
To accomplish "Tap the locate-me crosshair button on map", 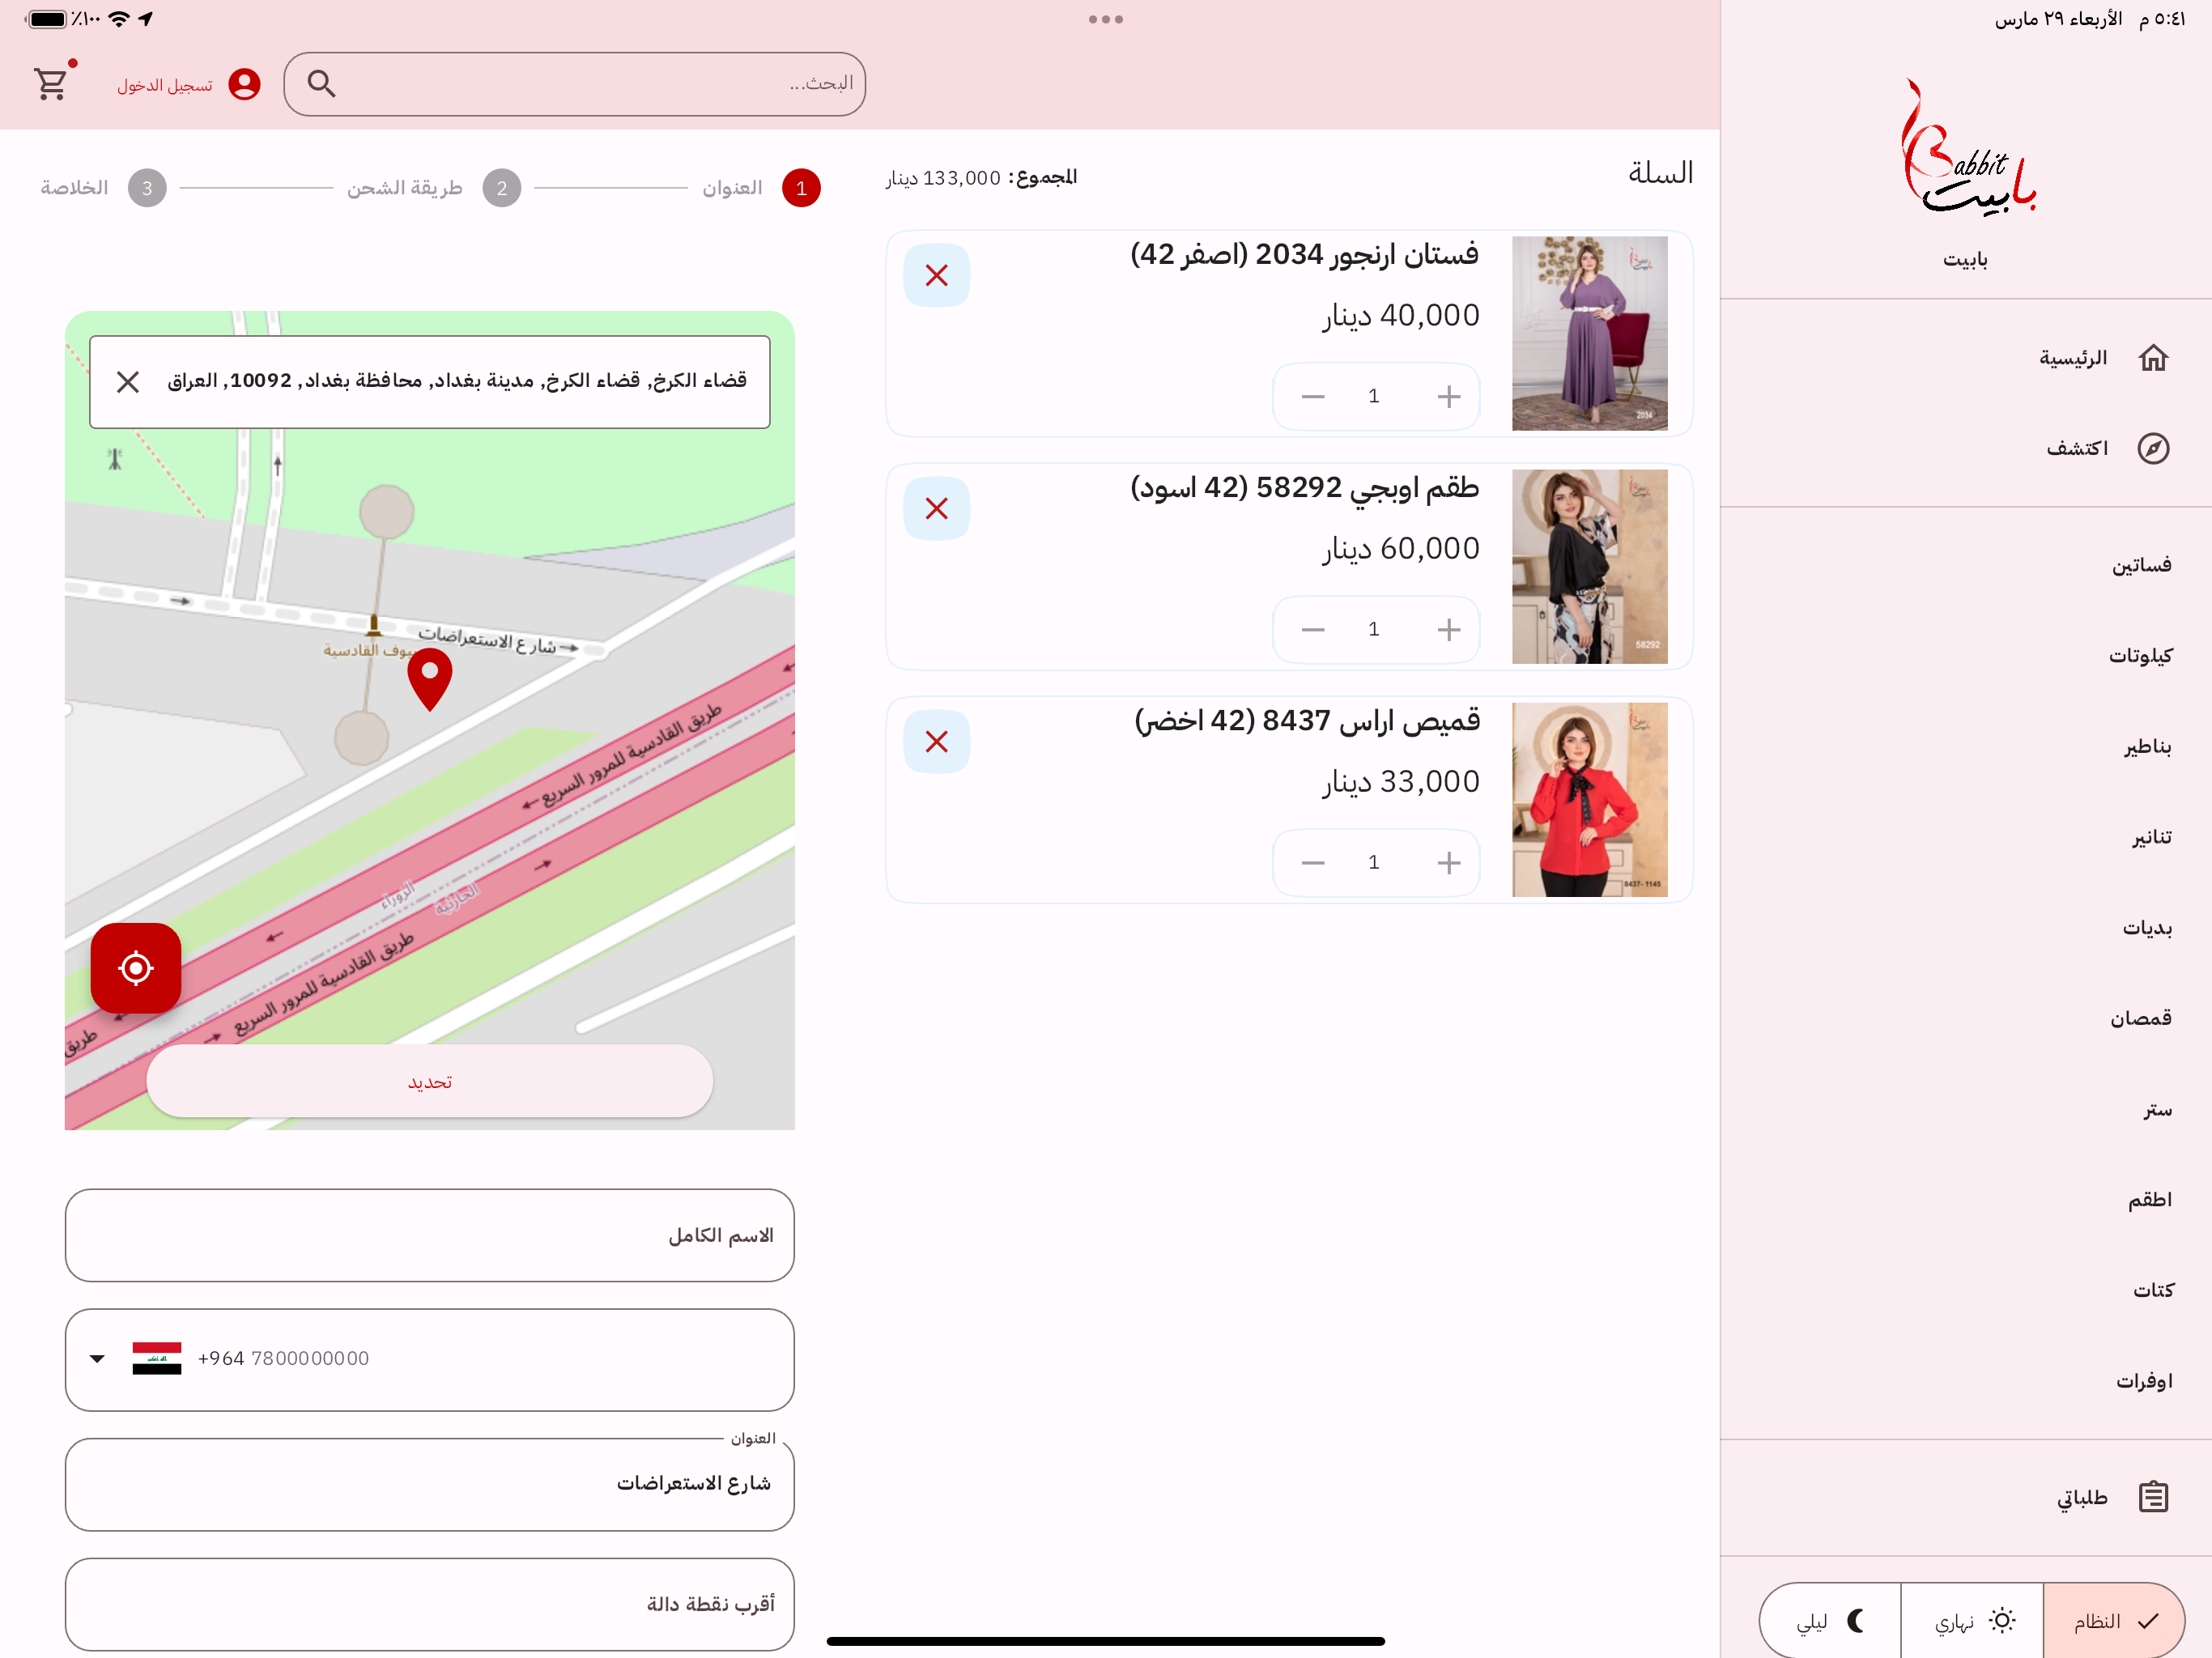I will point(136,968).
